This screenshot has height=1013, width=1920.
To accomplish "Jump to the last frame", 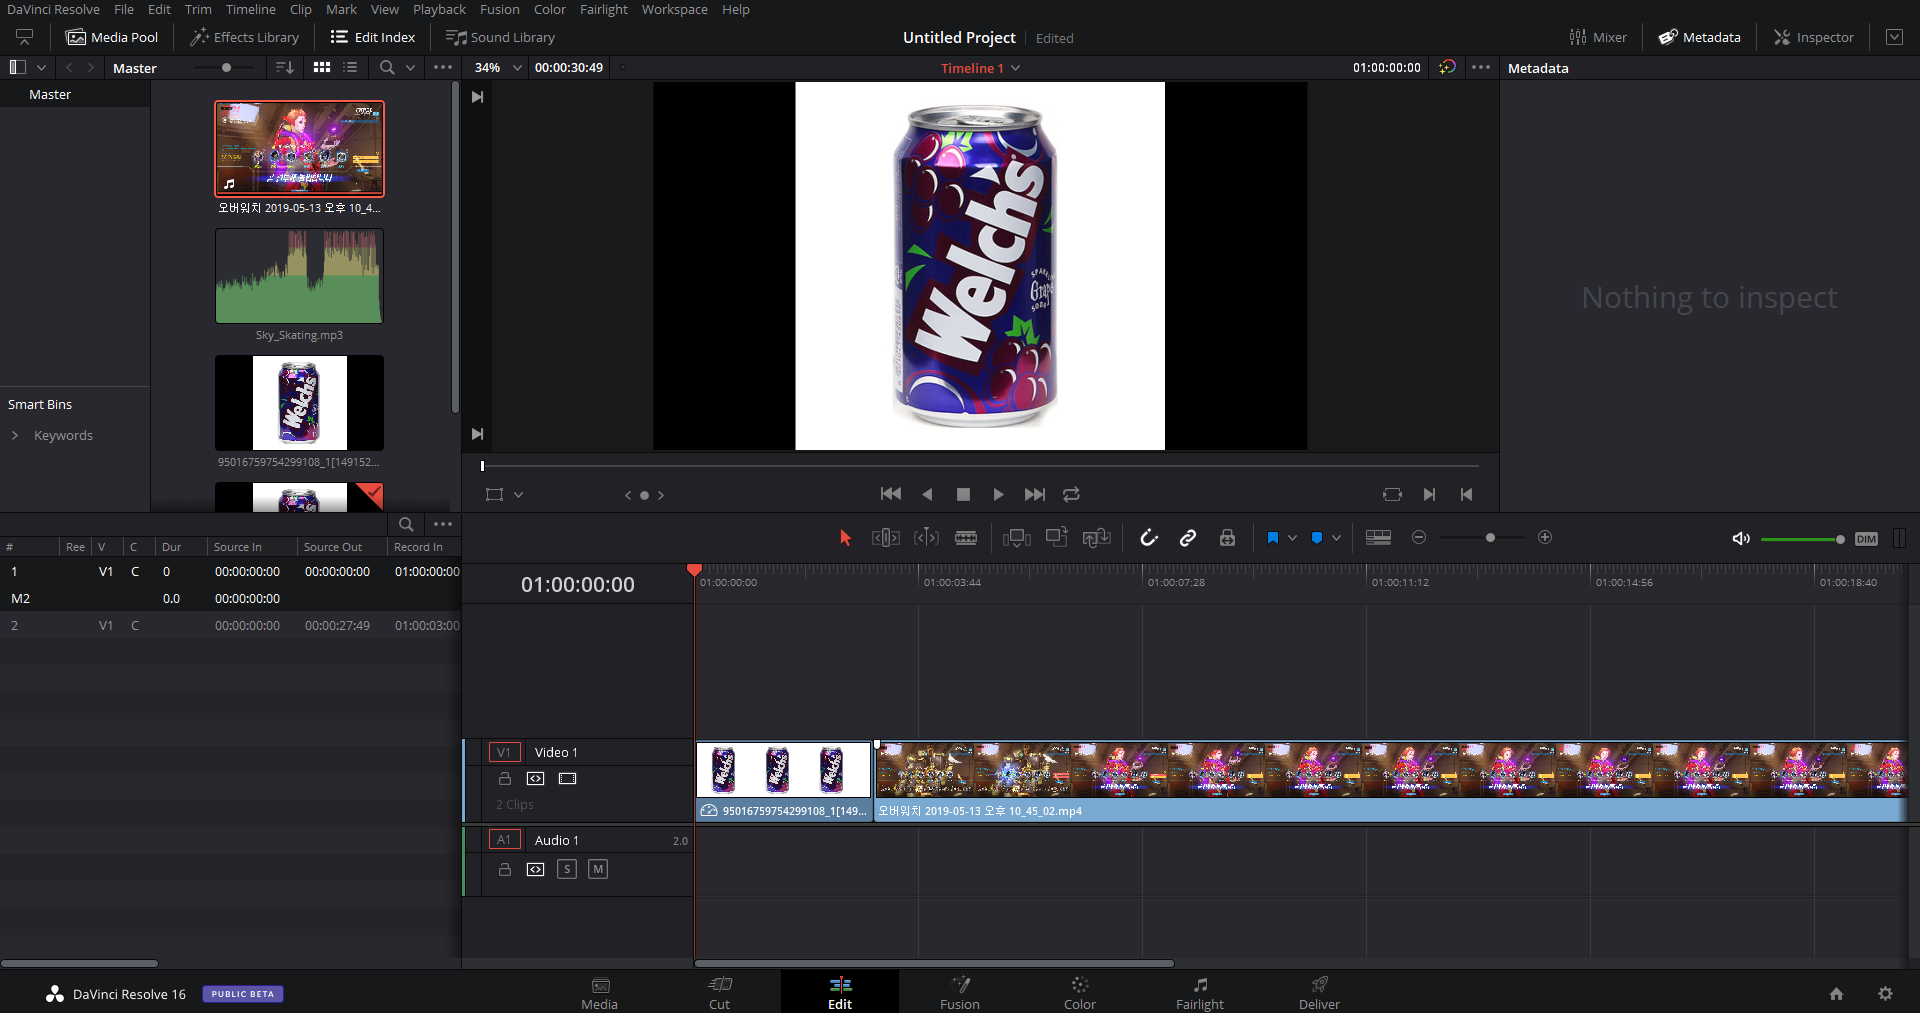I will (1035, 494).
